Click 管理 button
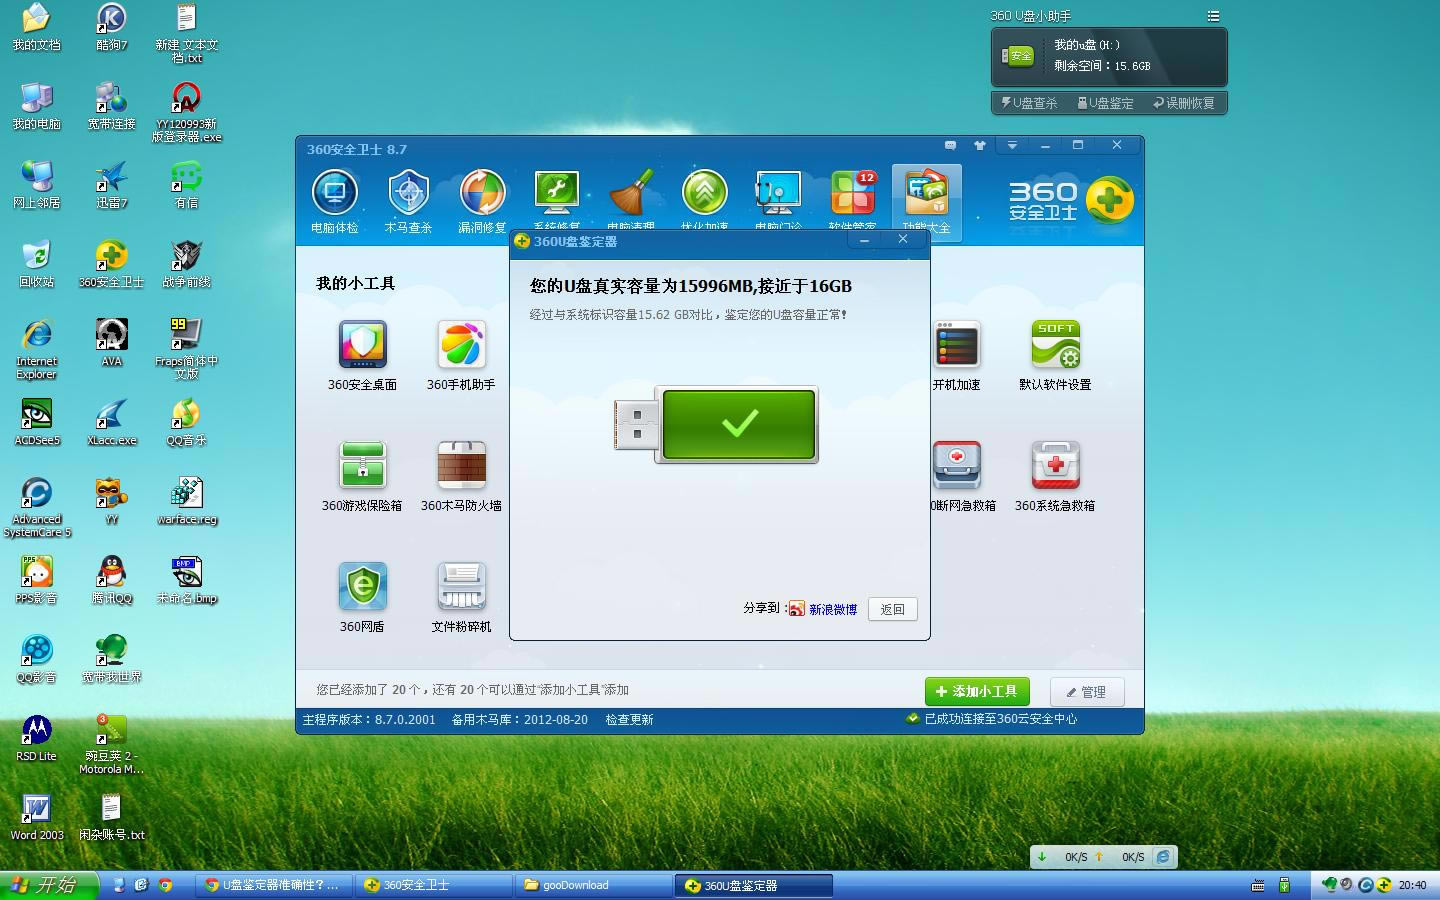This screenshot has height=900, width=1440. [x=1087, y=692]
